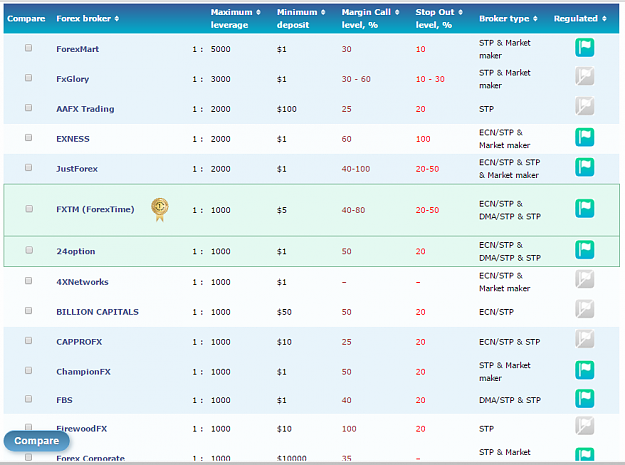Sort table by Minimum deposit arrows
The height and width of the screenshot is (465, 625).
pyautogui.click(x=323, y=12)
